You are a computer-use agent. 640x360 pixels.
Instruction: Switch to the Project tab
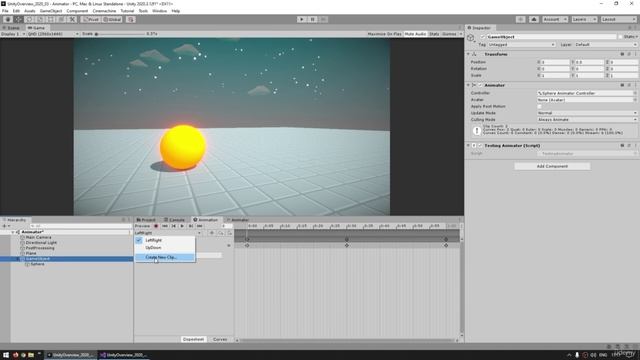[146, 220]
